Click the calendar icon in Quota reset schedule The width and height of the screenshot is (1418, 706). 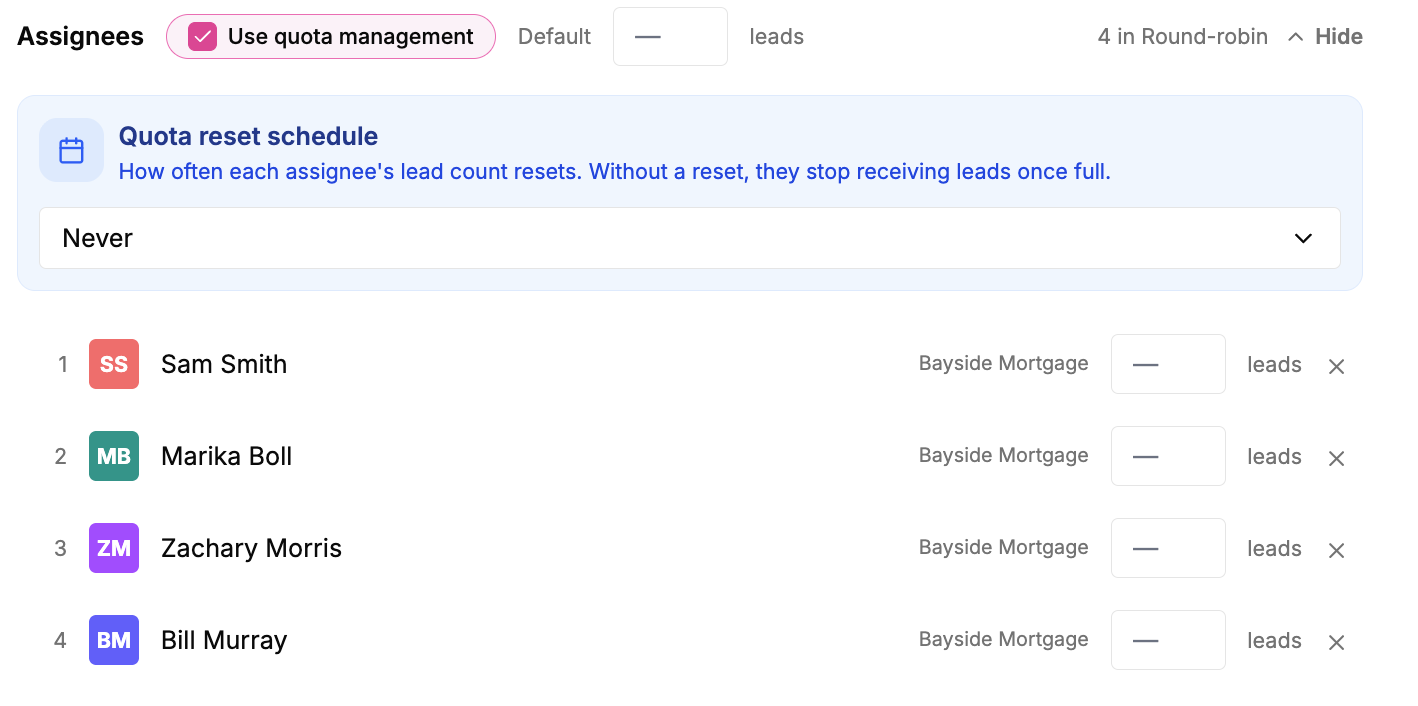[72, 151]
